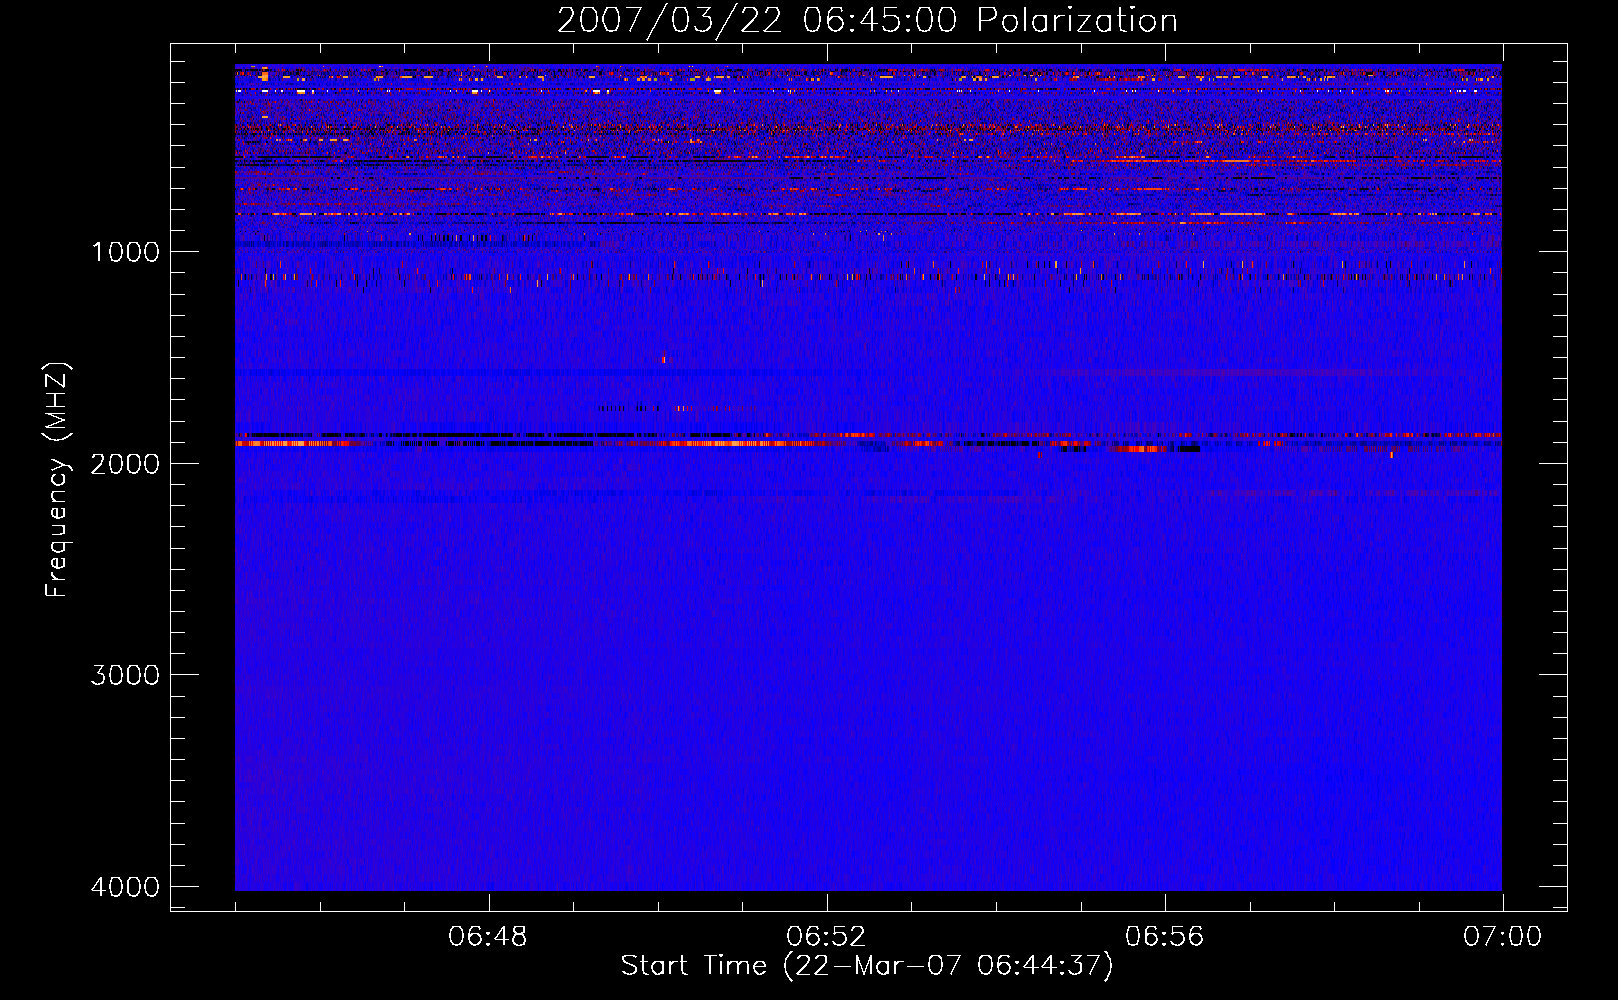Click the plot title '2007/03/22 06:45:00 Polarization'

[x=867, y=21]
